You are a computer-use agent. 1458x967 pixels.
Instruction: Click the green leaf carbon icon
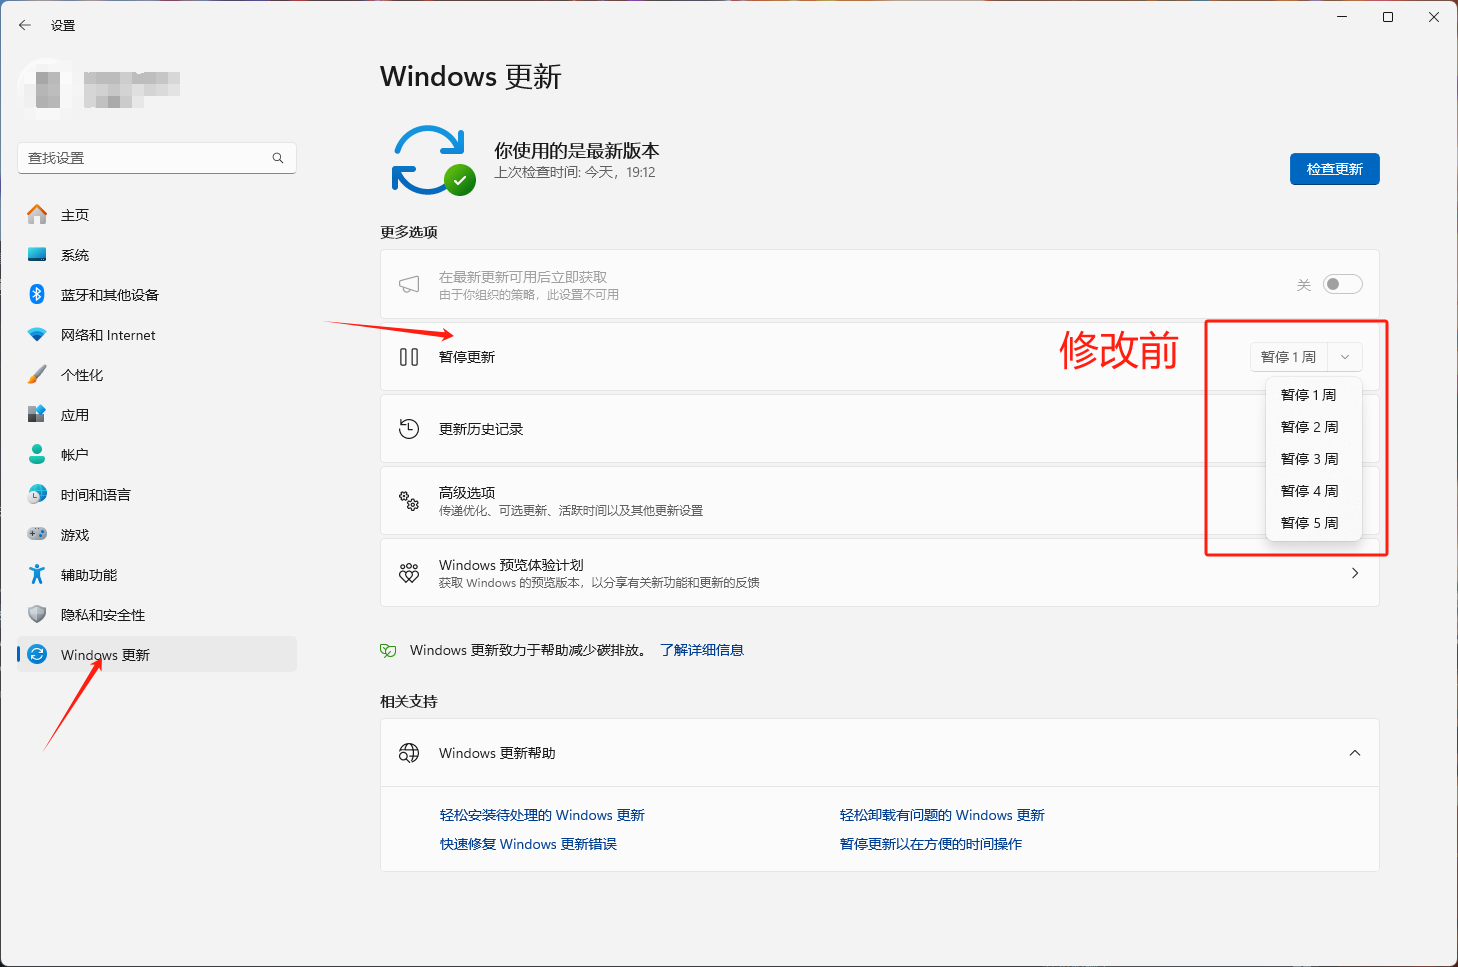388,650
